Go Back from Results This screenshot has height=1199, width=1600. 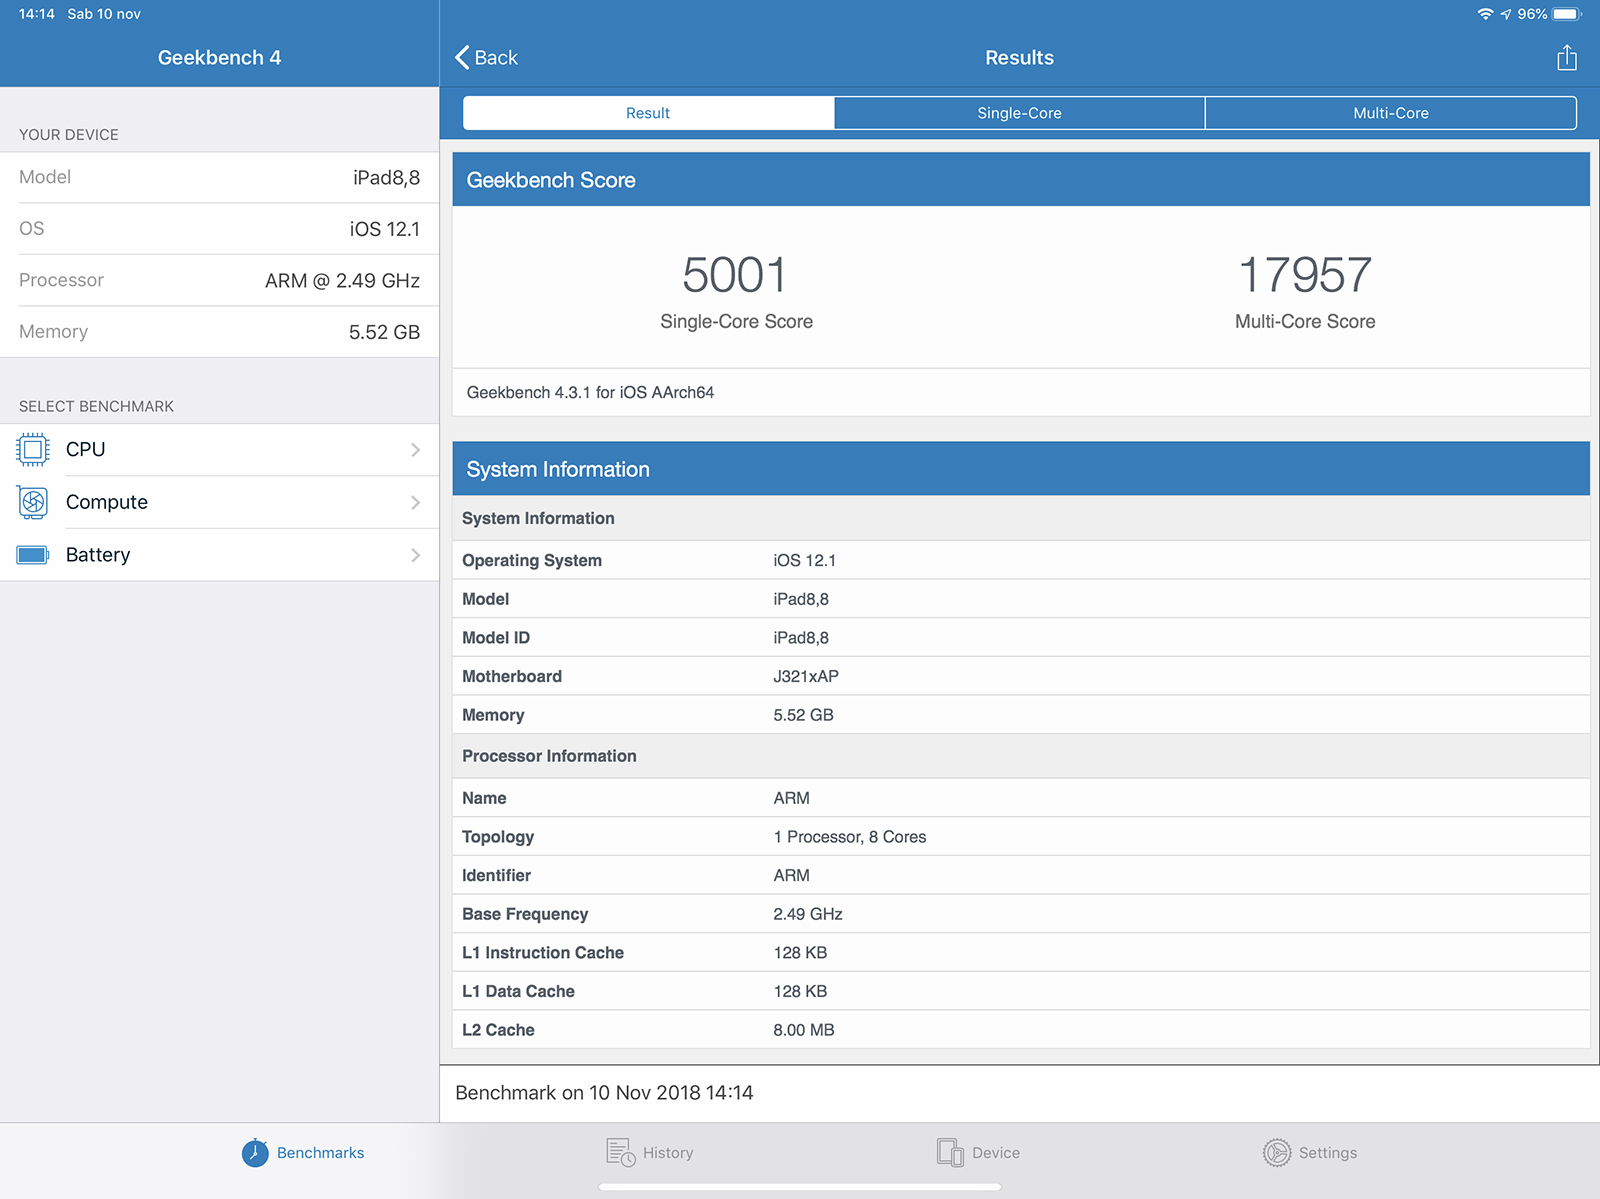point(487,58)
